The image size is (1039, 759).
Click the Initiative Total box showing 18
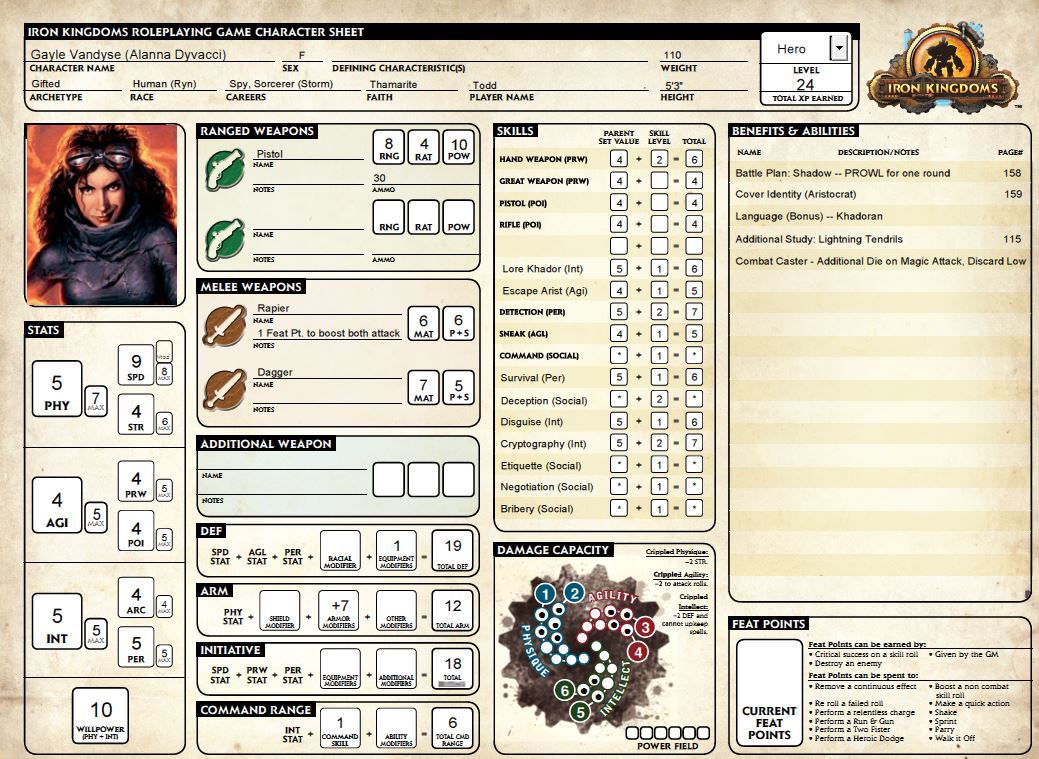[453, 669]
